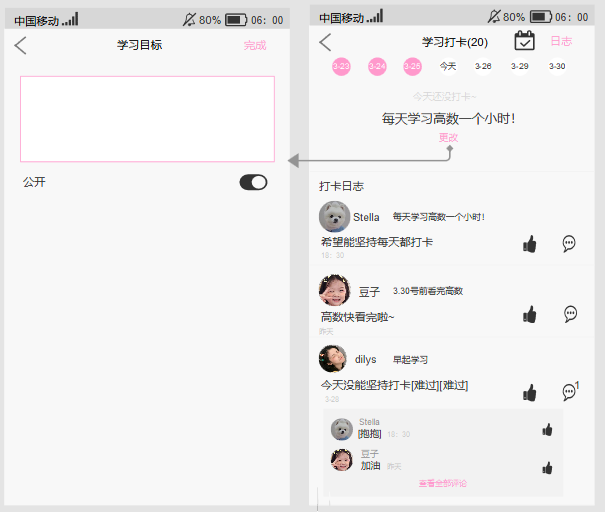Select the 3-30 date
Viewport: 605px width, 512px height.
point(557,66)
